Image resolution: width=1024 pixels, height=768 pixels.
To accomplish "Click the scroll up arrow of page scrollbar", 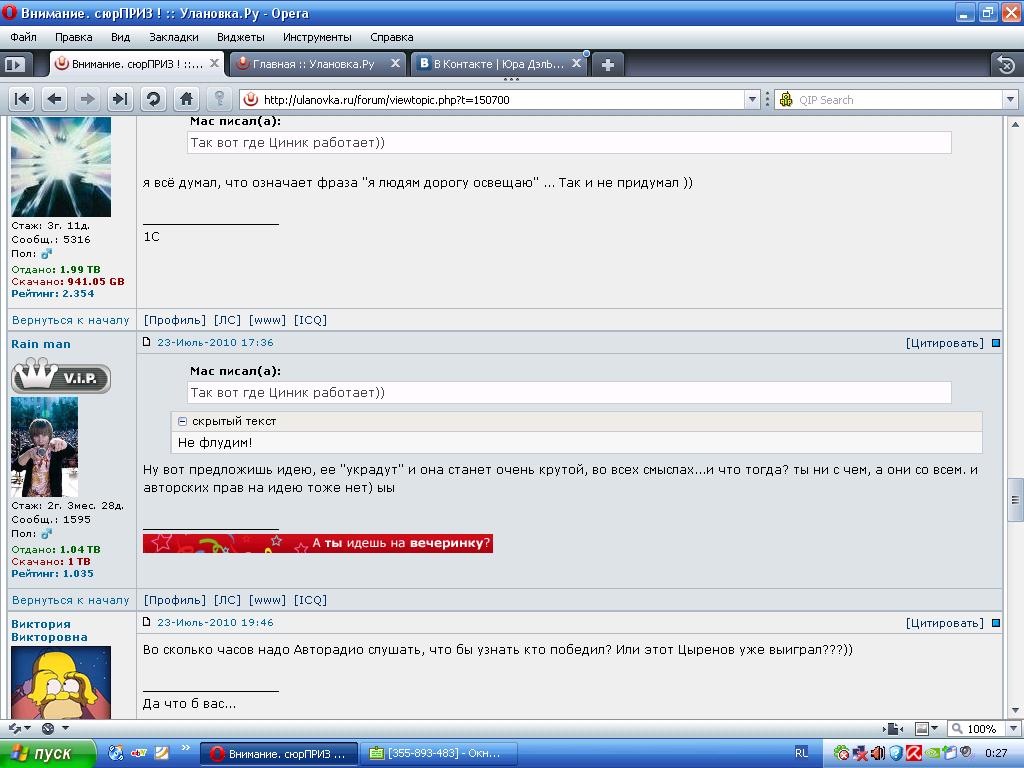I will [1015, 124].
